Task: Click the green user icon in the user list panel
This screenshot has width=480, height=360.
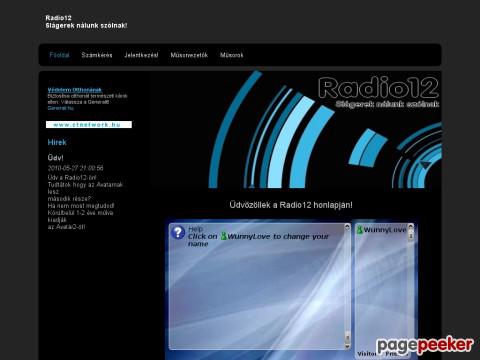Action: pos(360,230)
